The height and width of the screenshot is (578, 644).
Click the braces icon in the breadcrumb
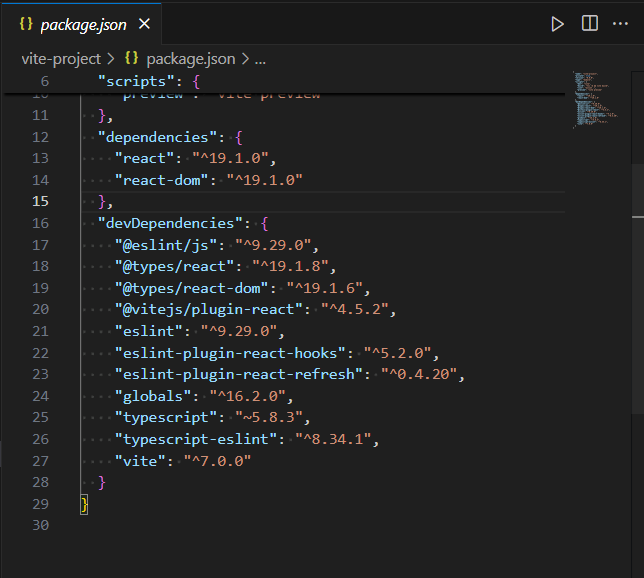click(131, 58)
